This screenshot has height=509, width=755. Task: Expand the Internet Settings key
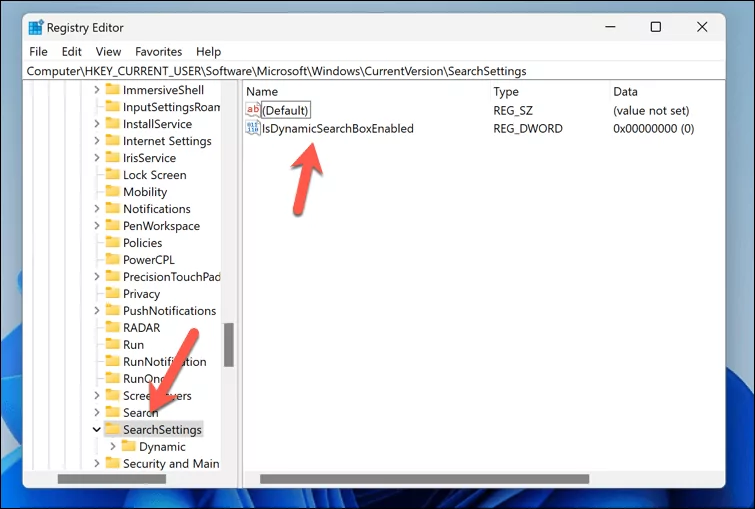point(97,141)
